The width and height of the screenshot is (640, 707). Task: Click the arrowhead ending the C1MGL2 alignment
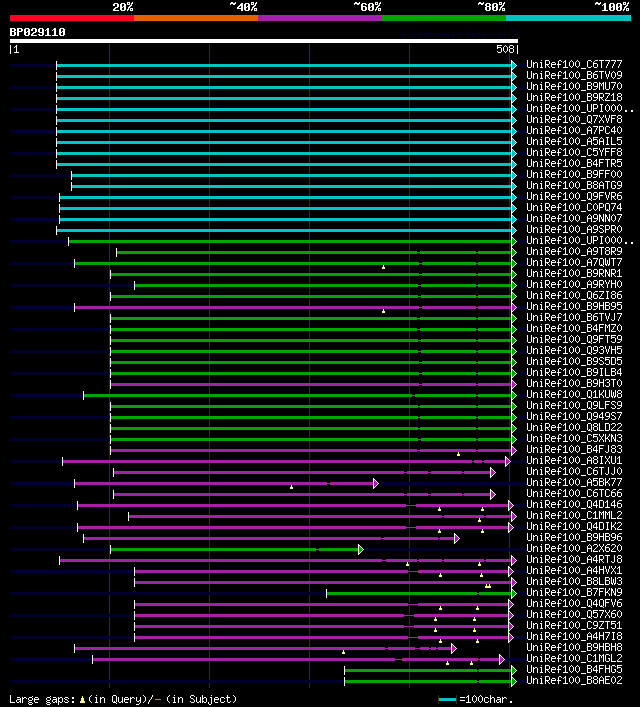pos(502,660)
